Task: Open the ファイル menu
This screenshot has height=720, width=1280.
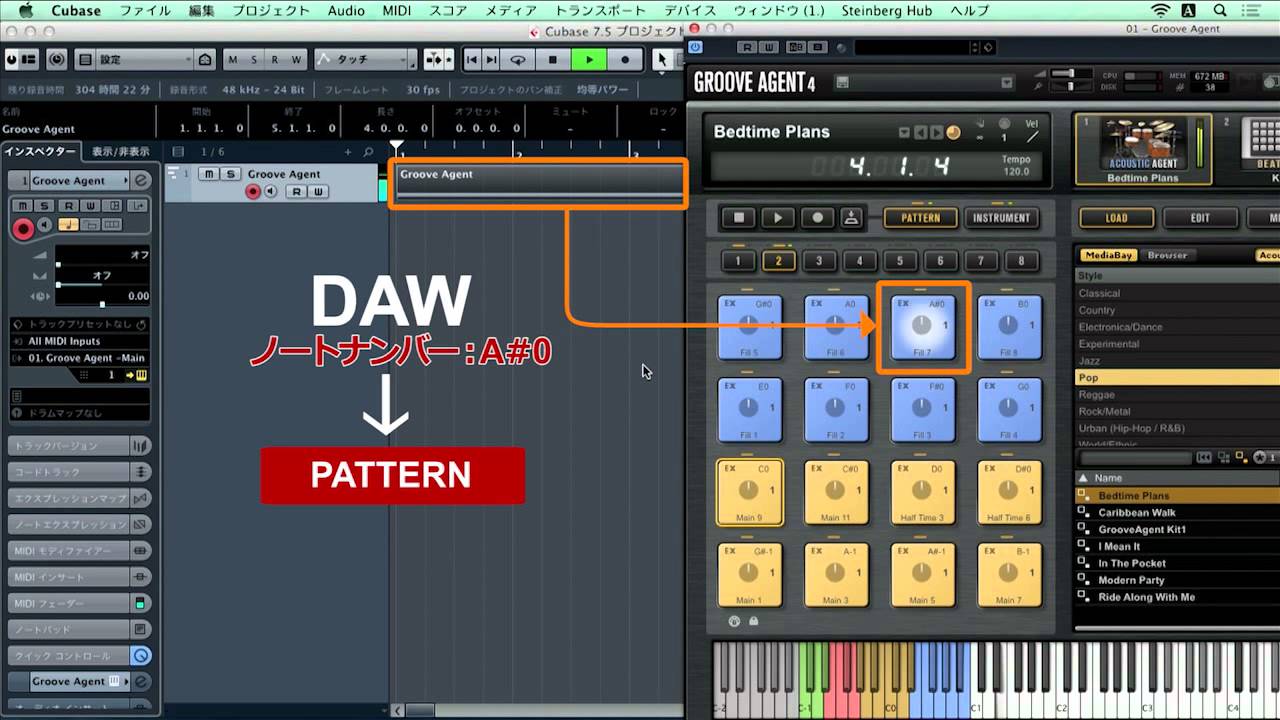Action: tap(145, 11)
